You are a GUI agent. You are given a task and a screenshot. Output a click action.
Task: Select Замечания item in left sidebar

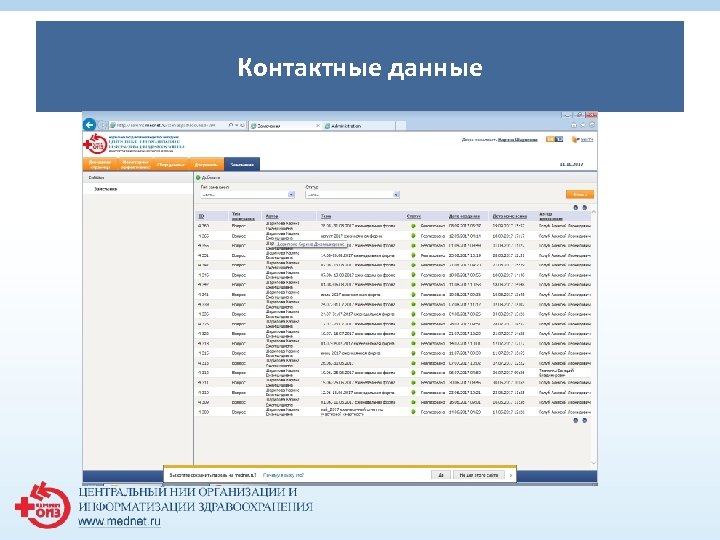point(106,189)
